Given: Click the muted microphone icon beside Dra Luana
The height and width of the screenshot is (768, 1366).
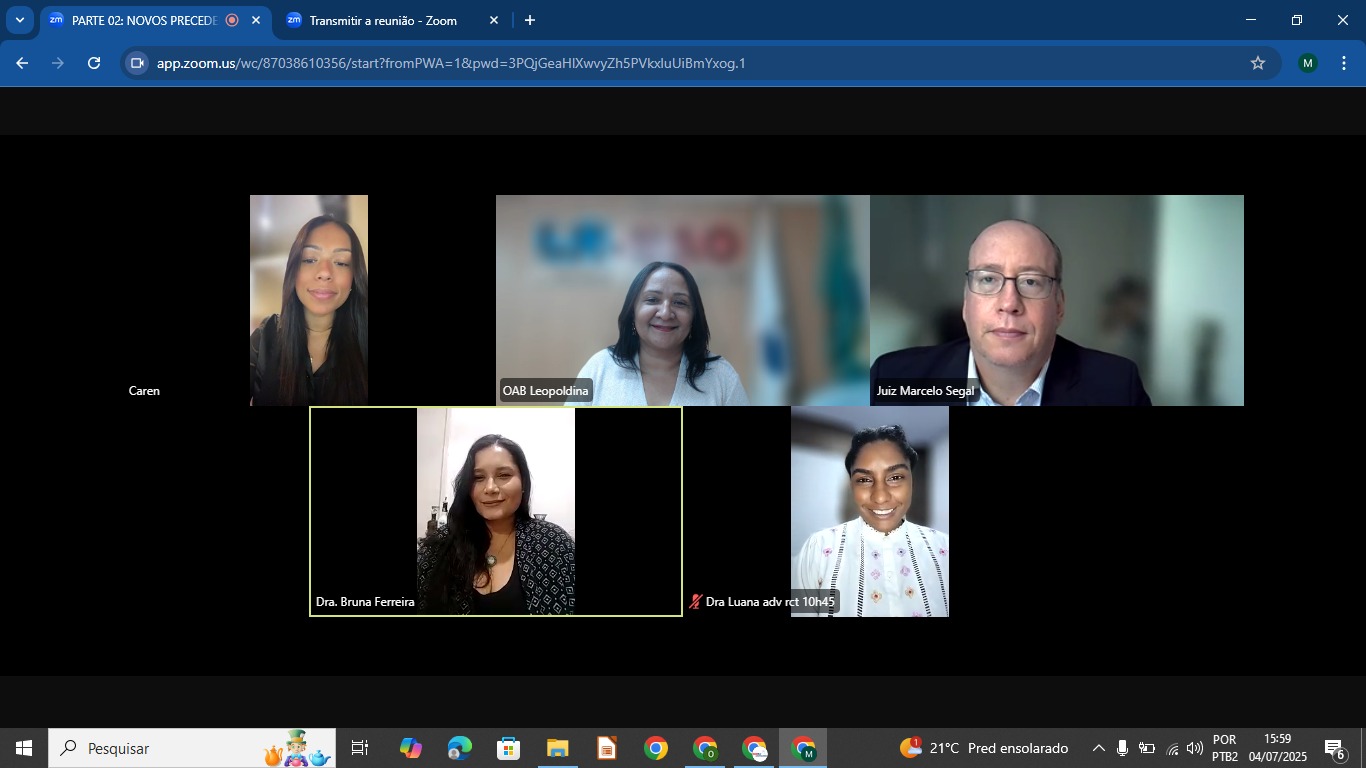Looking at the screenshot, I should point(695,602).
